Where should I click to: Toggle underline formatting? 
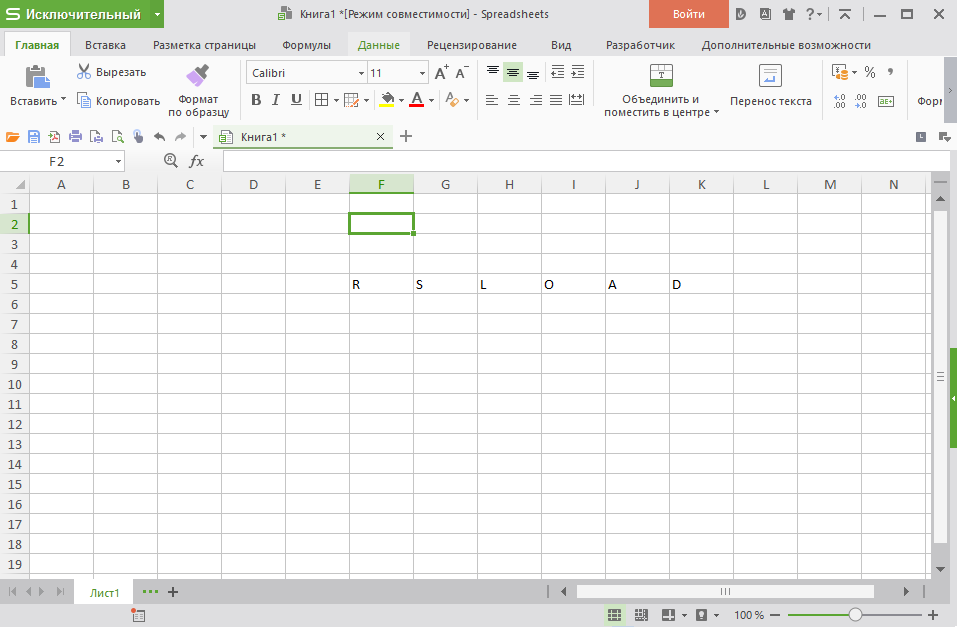coord(296,100)
